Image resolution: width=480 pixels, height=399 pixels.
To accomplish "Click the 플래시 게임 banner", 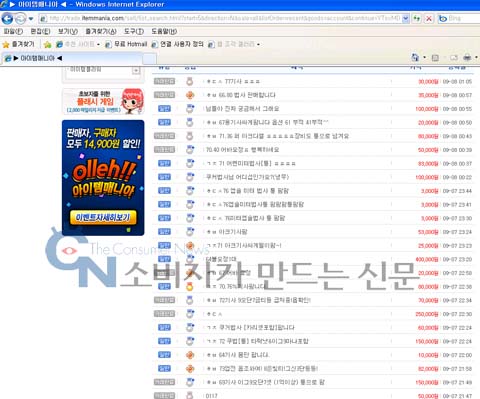I will 103,101.
